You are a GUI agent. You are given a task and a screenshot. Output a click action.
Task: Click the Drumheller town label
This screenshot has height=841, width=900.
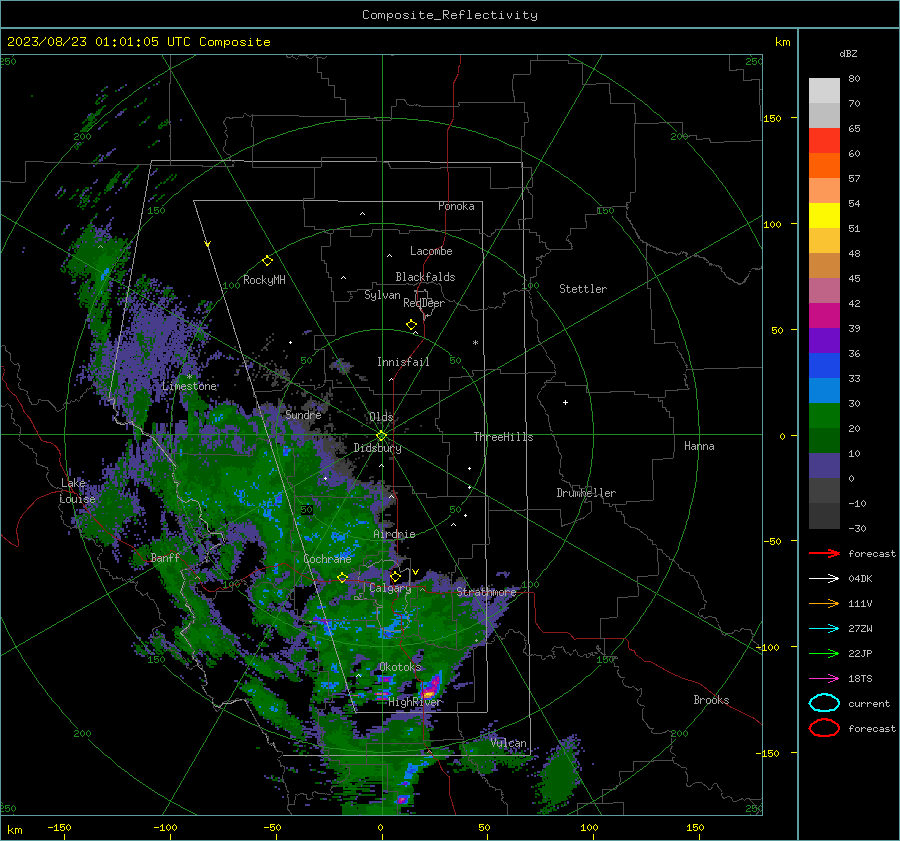pyautogui.click(x=586, y=493)
